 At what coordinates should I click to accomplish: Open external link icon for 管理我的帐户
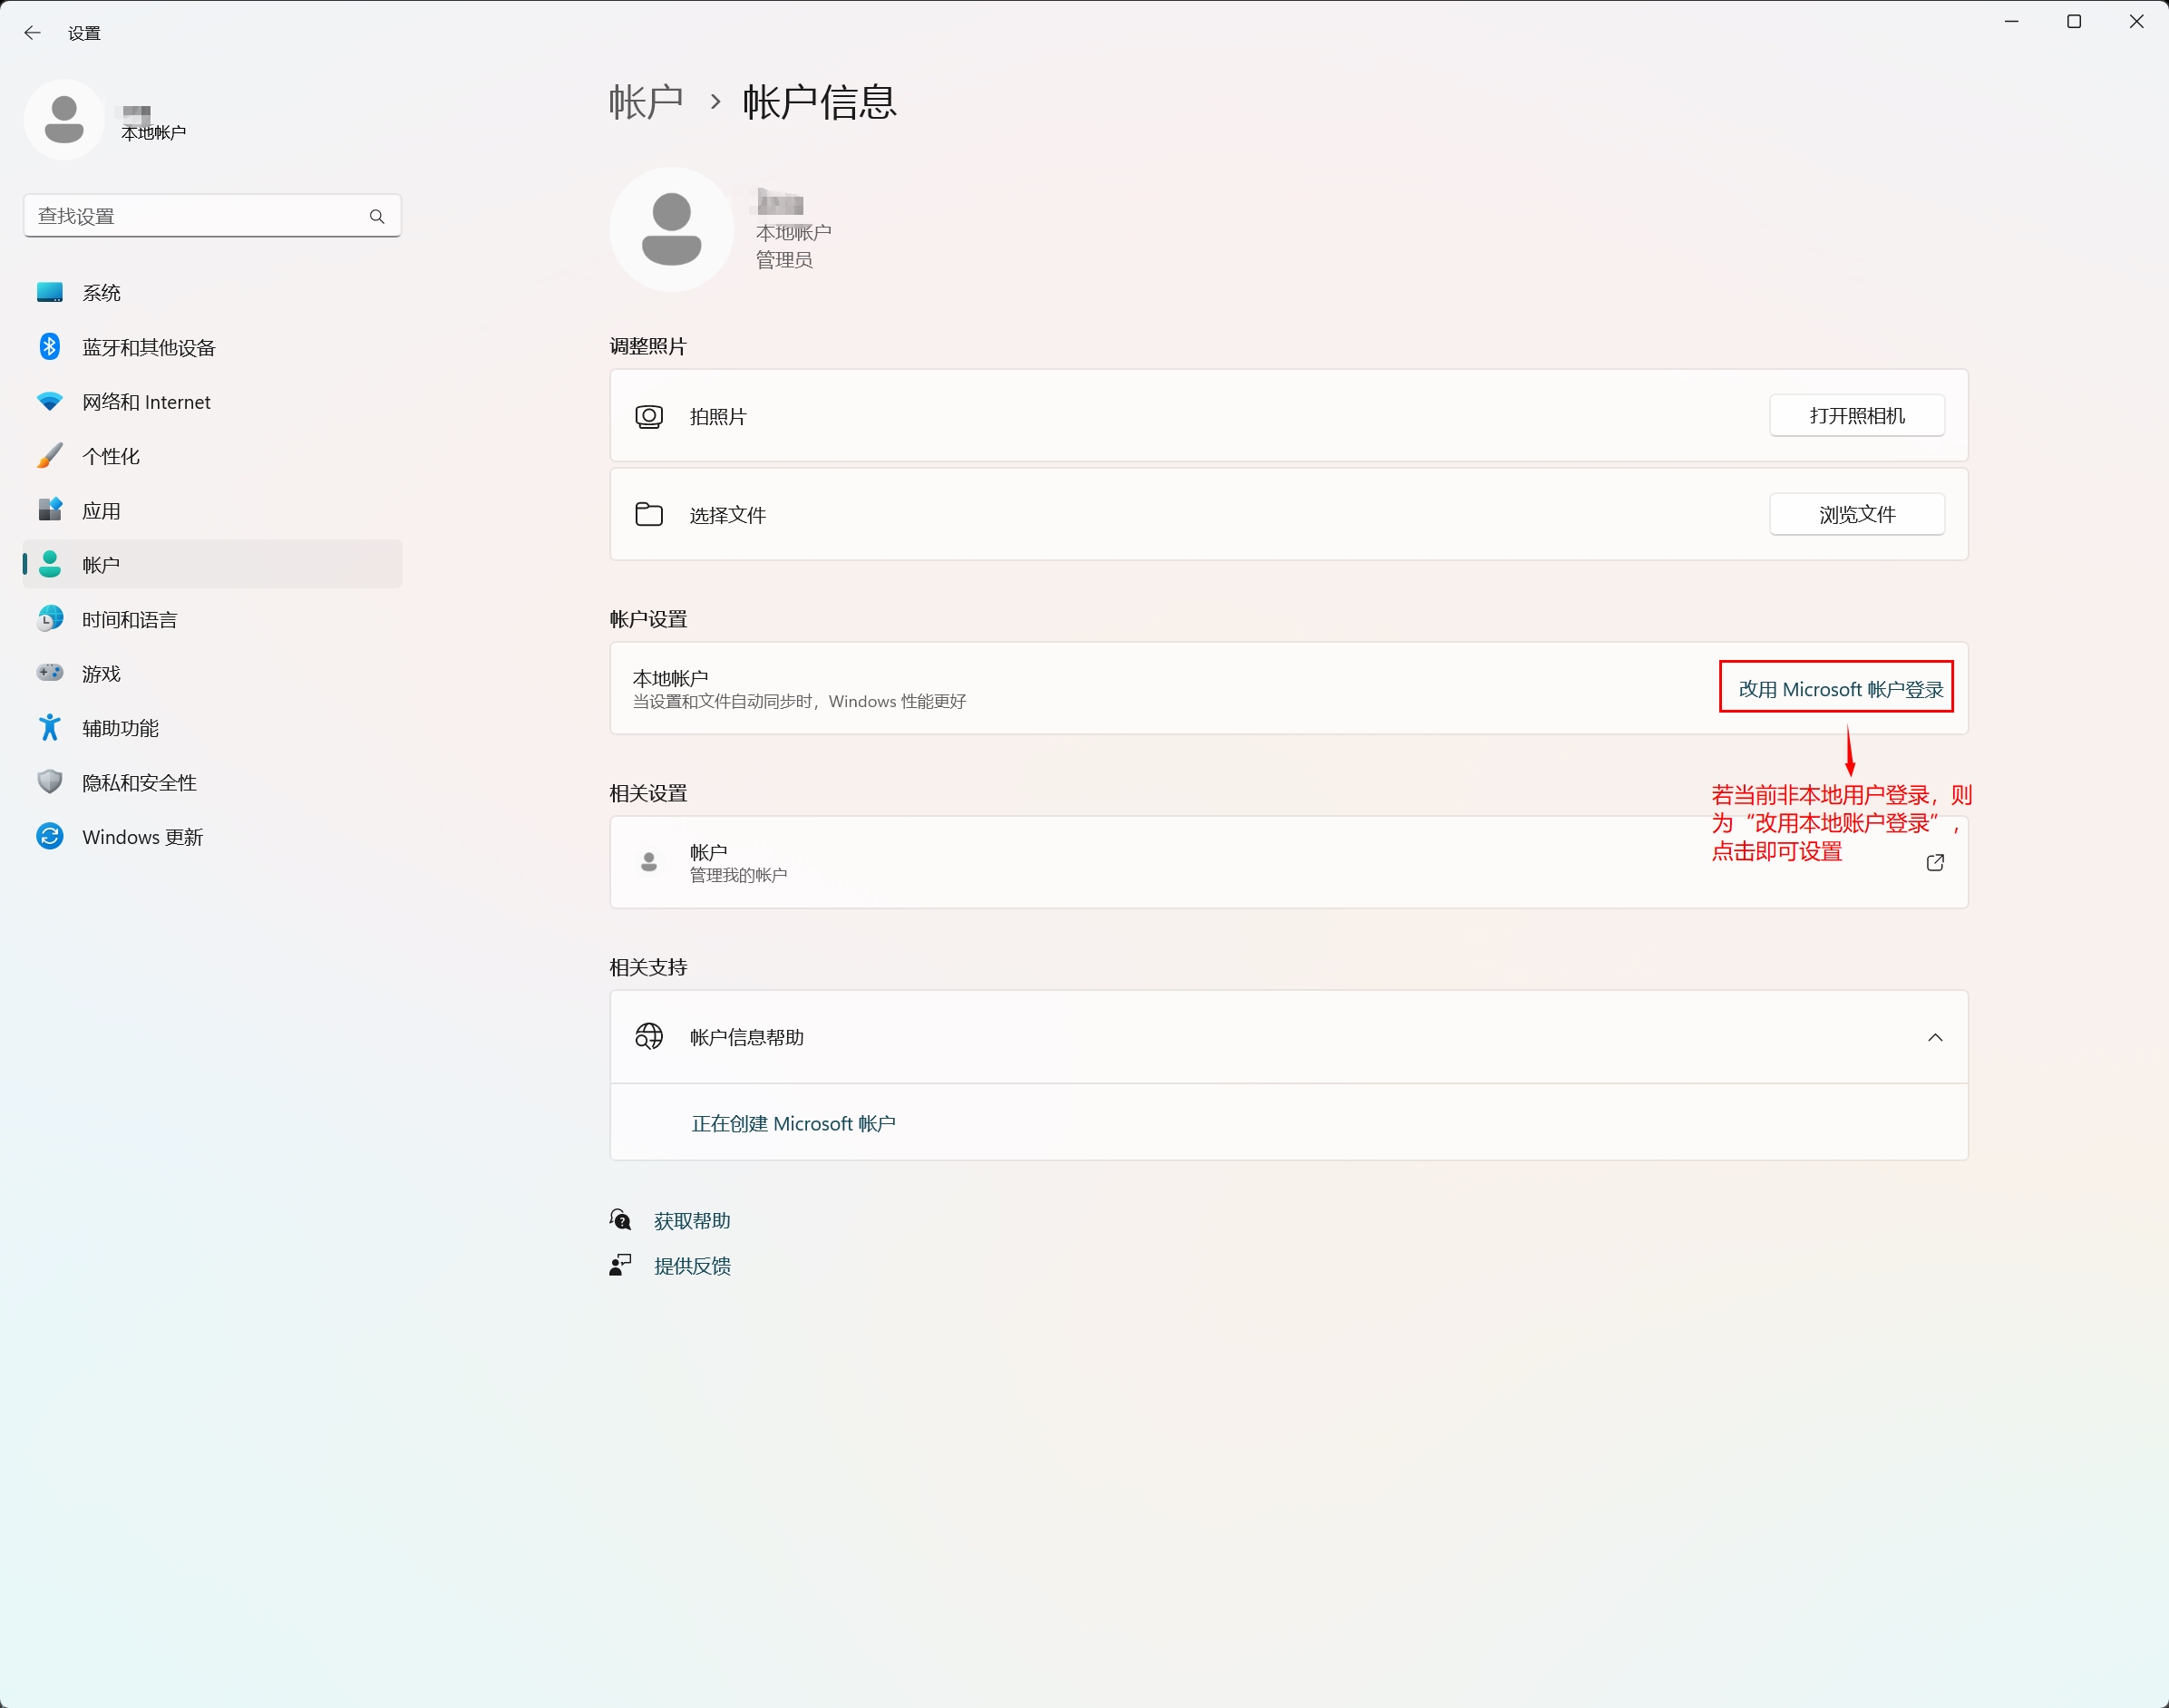[x=1934, y=862]
